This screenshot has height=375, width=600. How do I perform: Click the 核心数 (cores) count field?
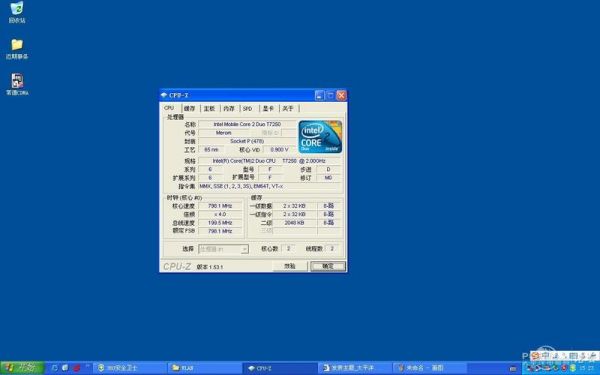coord(289,249)
